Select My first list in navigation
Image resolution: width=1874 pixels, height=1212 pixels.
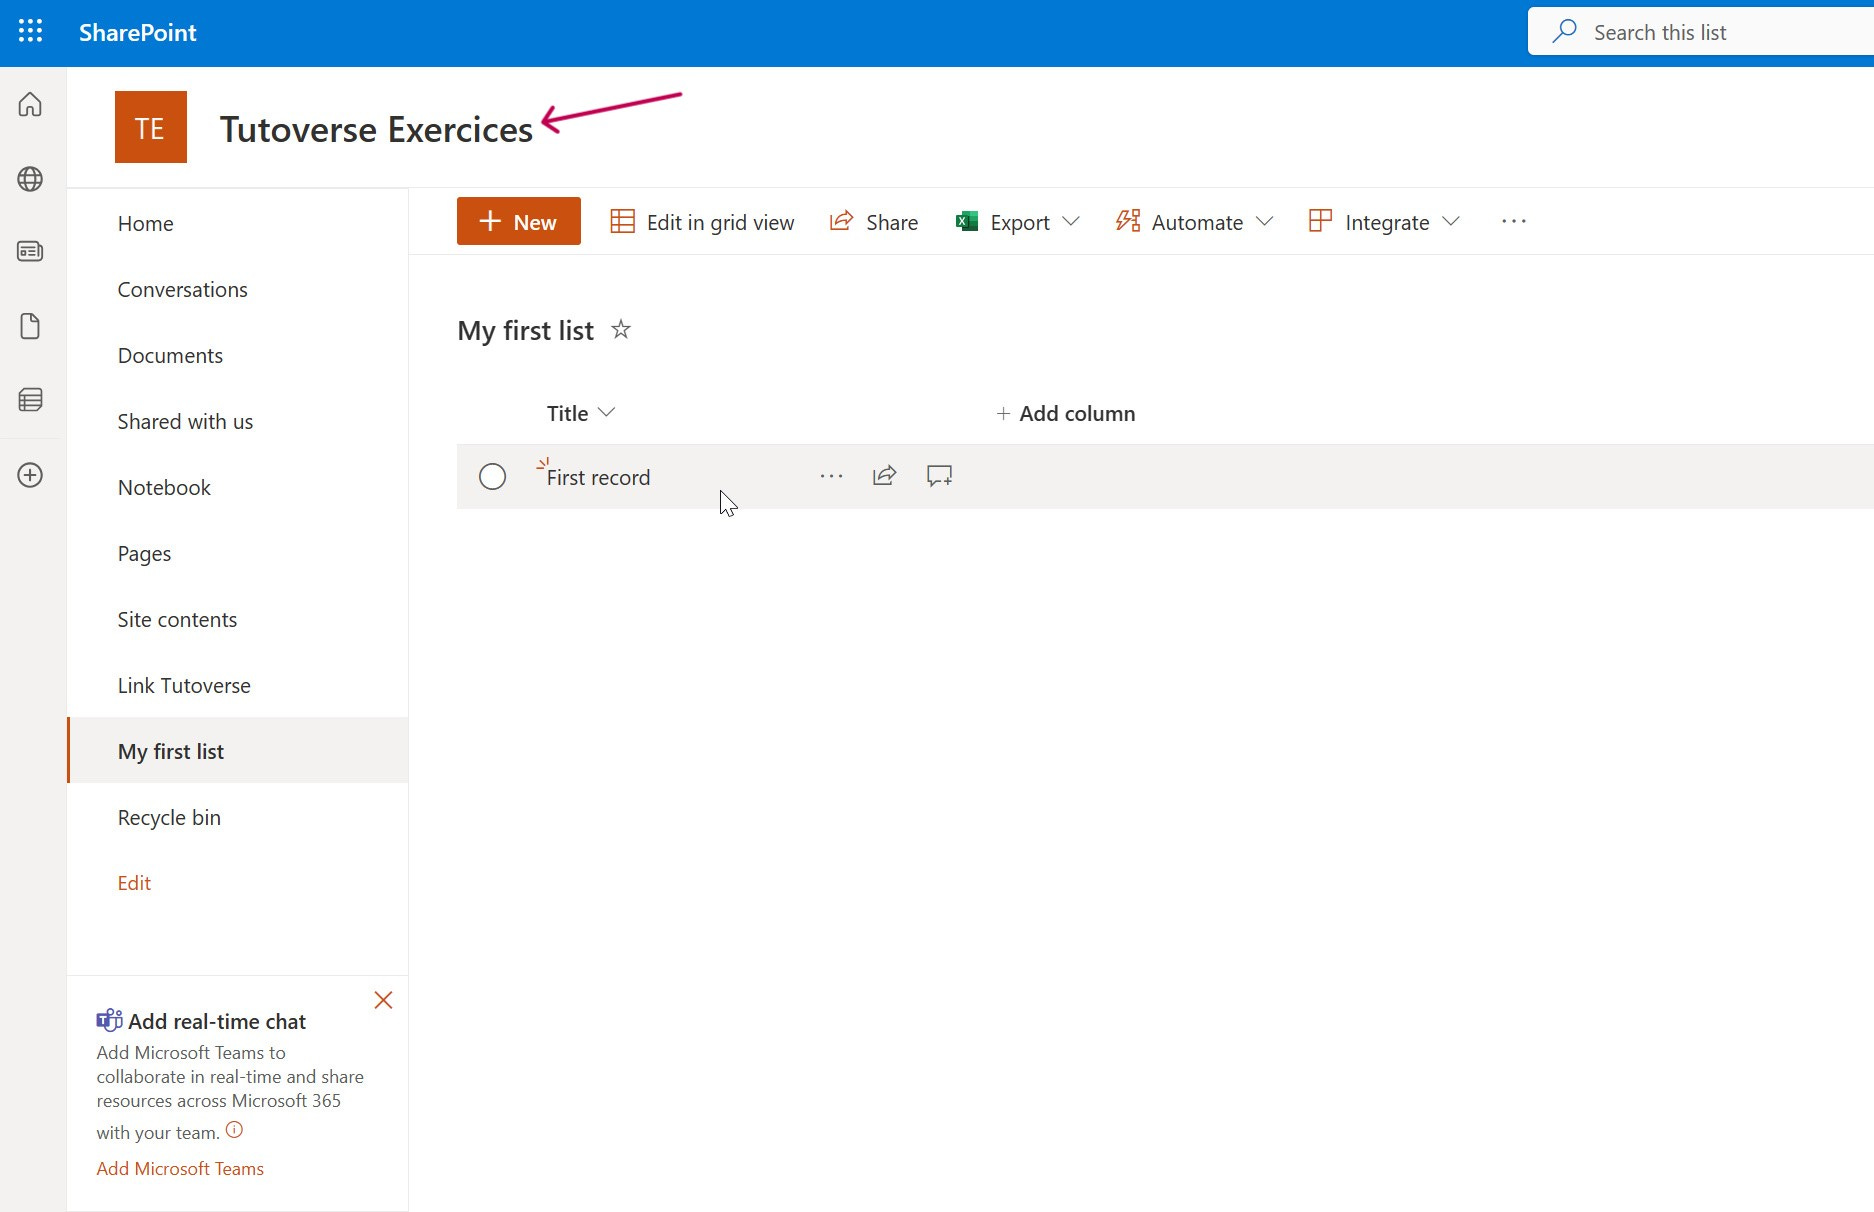click(237, 752)
